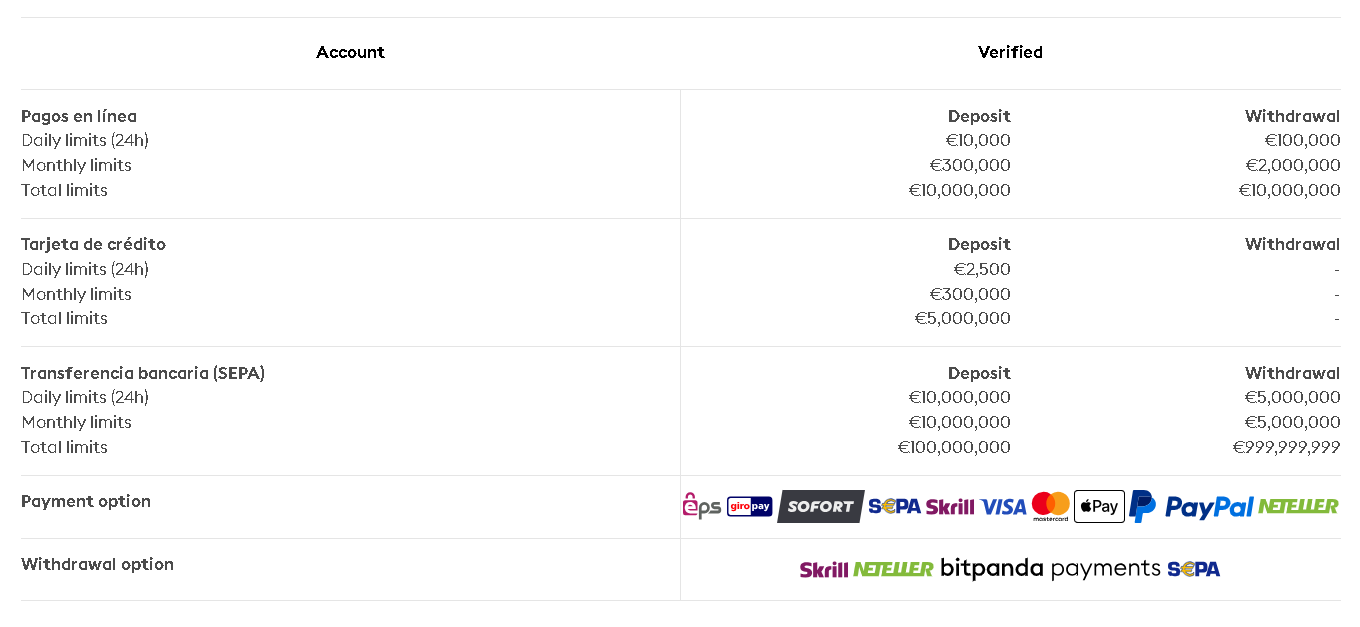Click the Withdrawal option row label
This screenshot has height=627, width=1360.
pyautogui.click(x=97, y=564)
